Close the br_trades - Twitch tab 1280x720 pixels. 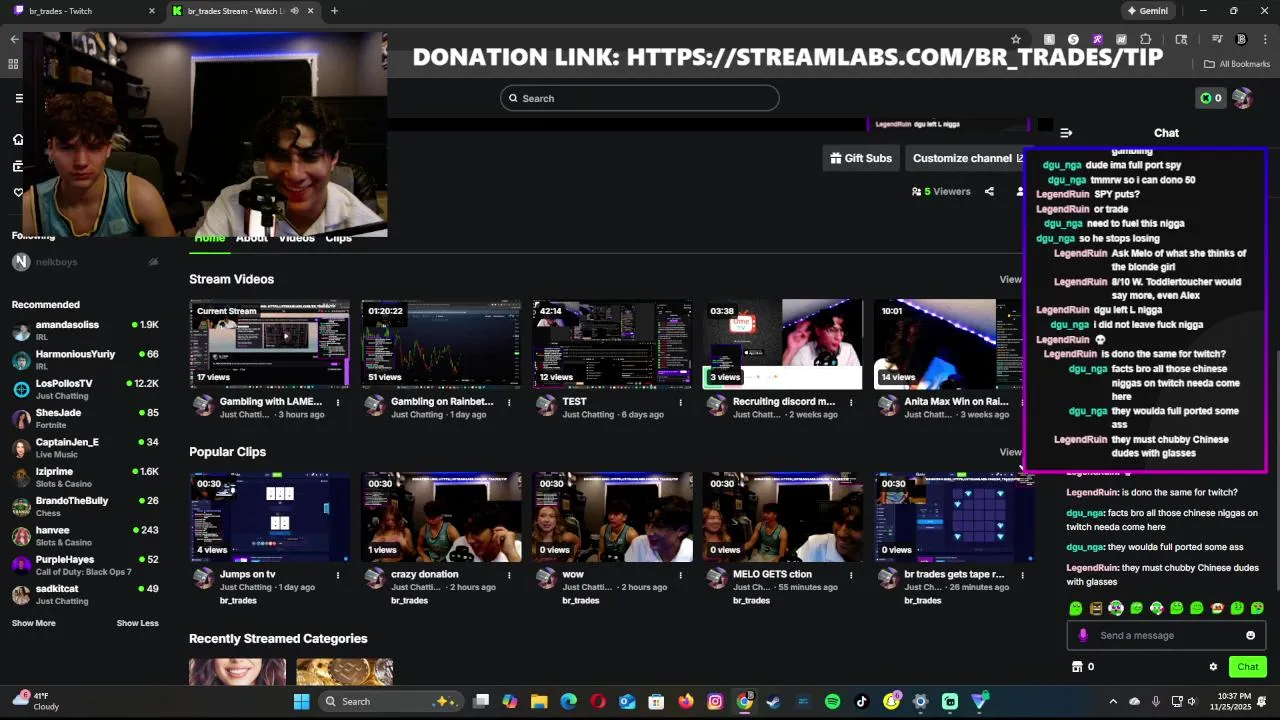[x=152, y=11]
